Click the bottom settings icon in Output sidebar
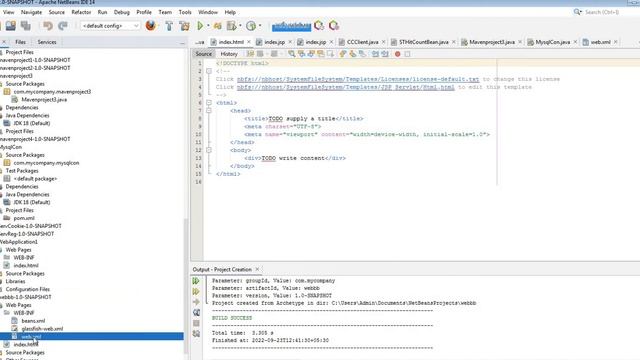Viewport: 640px width, 360px height. [x=196, y=334]
